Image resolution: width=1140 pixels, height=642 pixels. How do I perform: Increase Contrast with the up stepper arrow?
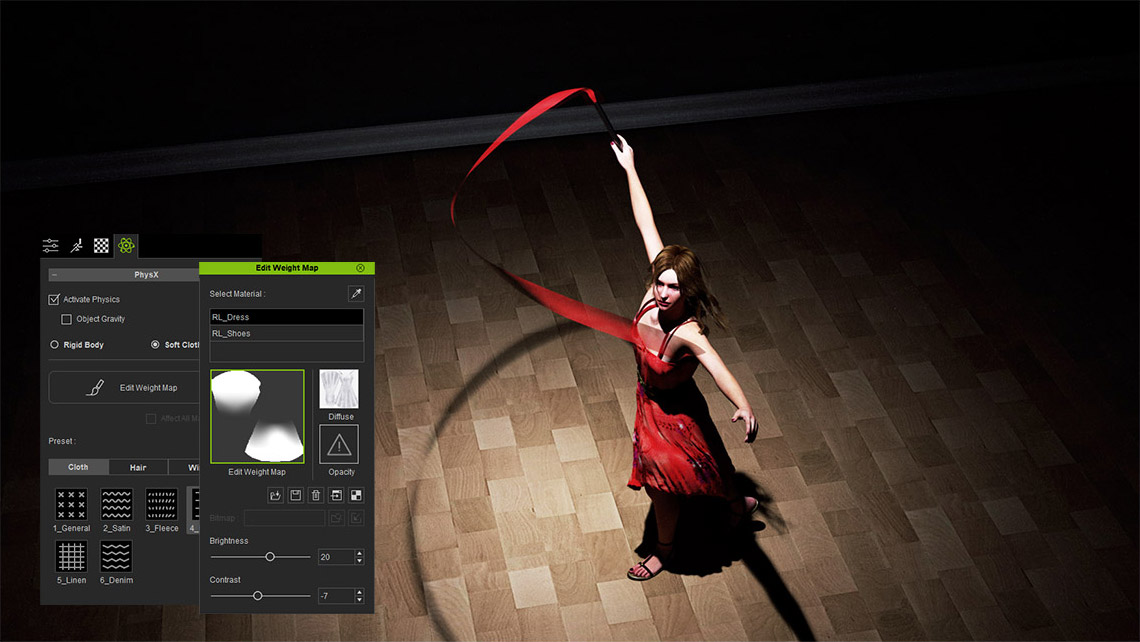tap(359, 593)
